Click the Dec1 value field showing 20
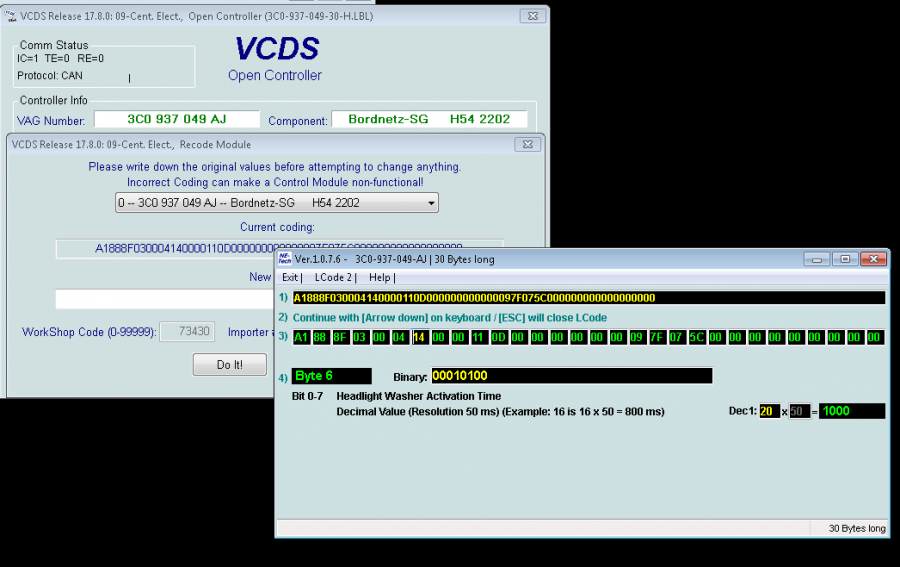The width and height of the screenshot is (900, 567). coord(767,411)
